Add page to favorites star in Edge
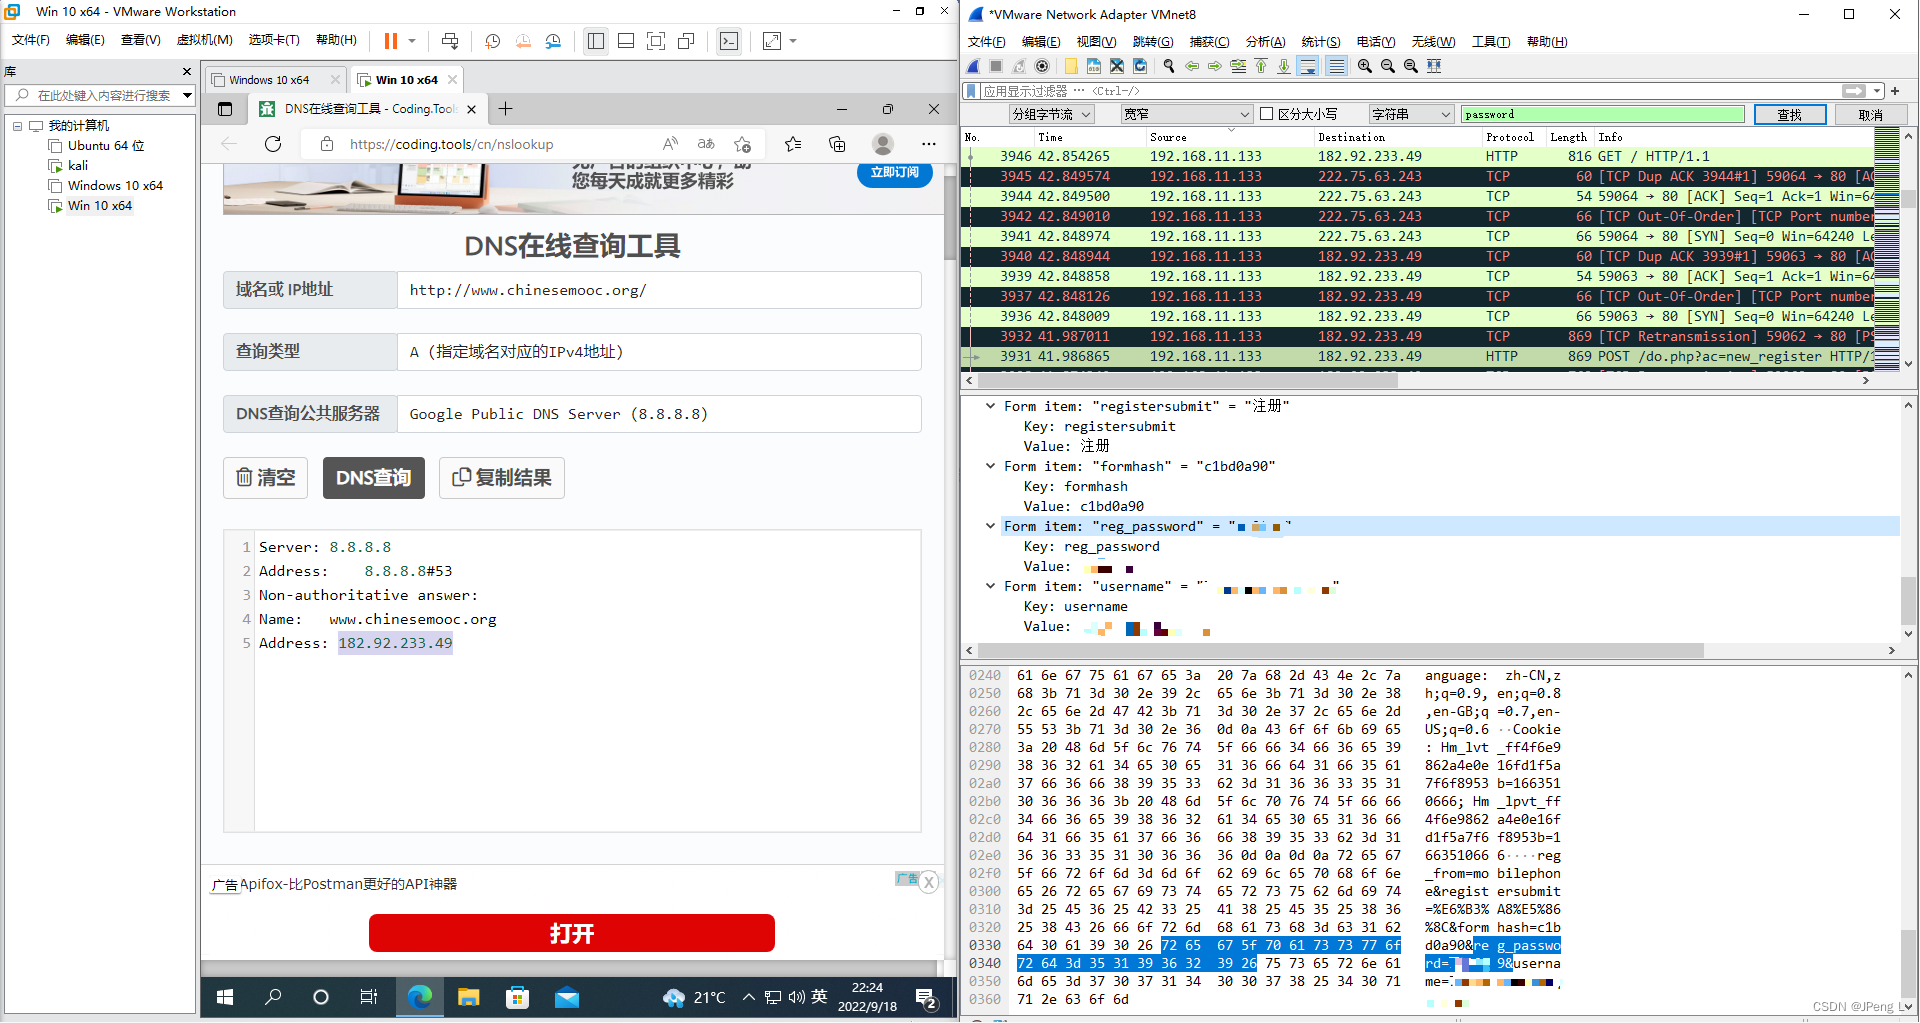Image resolution: width=1920 pixels, height=1023 pixels. click(742, 144)
